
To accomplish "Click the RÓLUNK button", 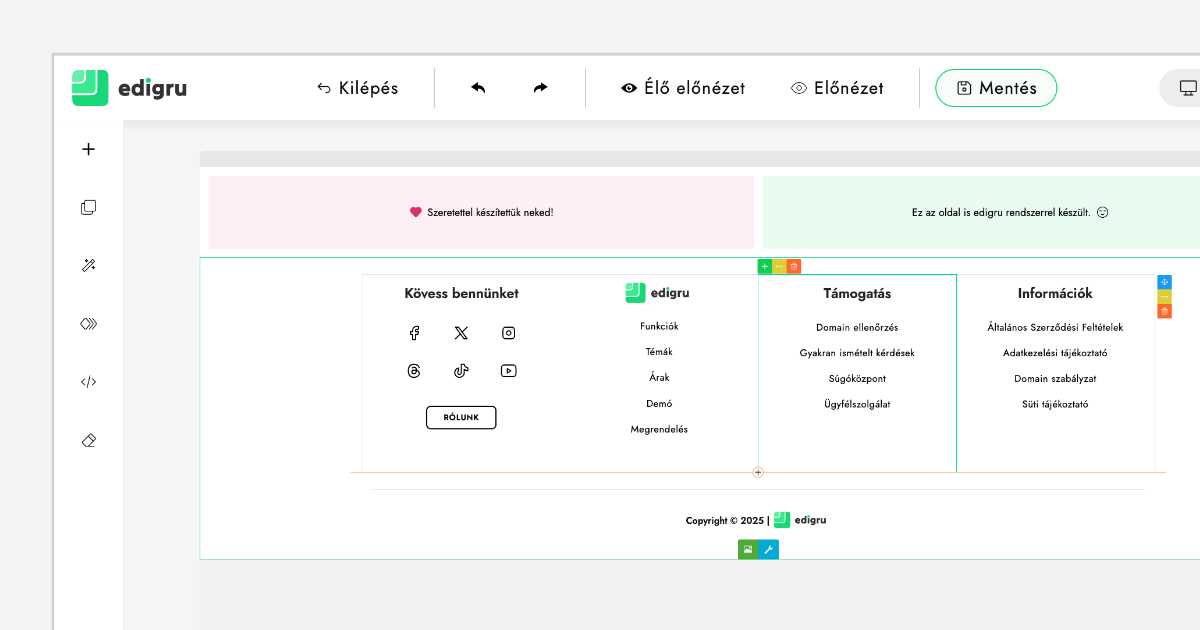I will (461, 417).
